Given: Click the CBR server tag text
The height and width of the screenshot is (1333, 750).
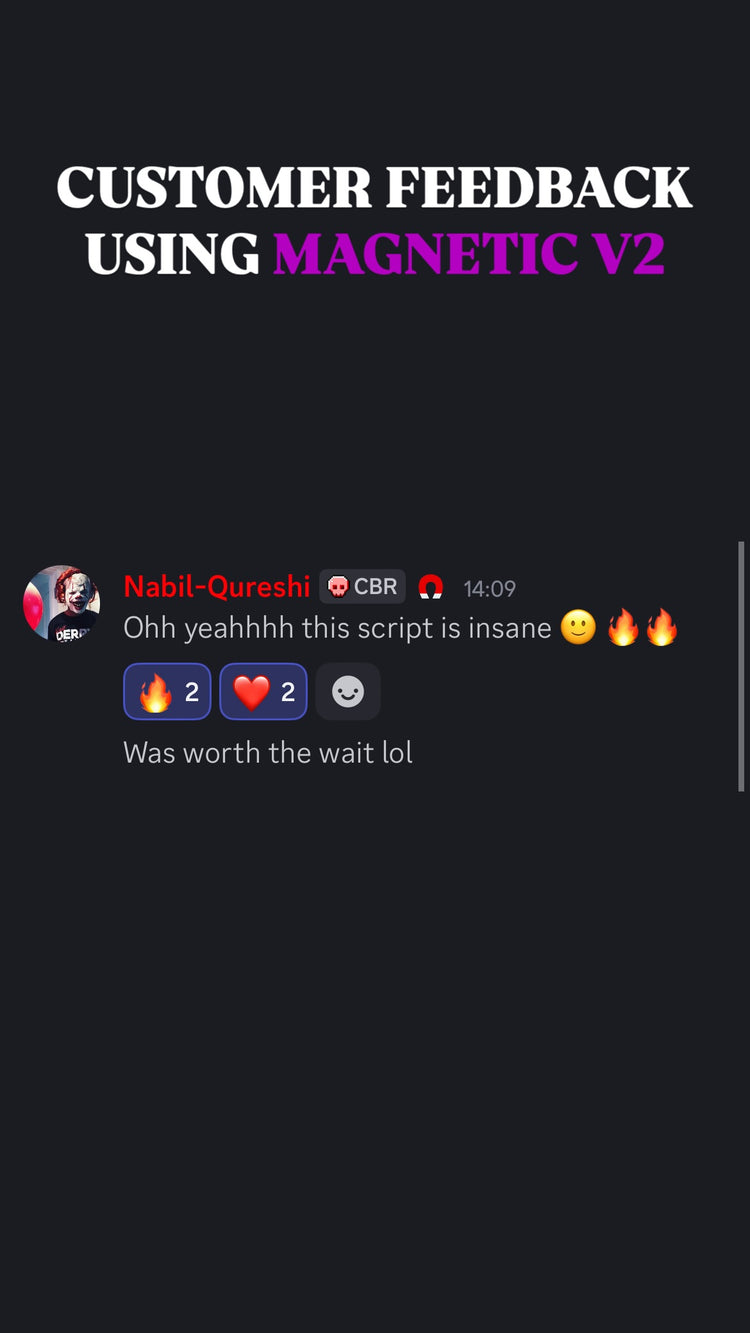Looking at the screenshot, I should tap(375, 587).
